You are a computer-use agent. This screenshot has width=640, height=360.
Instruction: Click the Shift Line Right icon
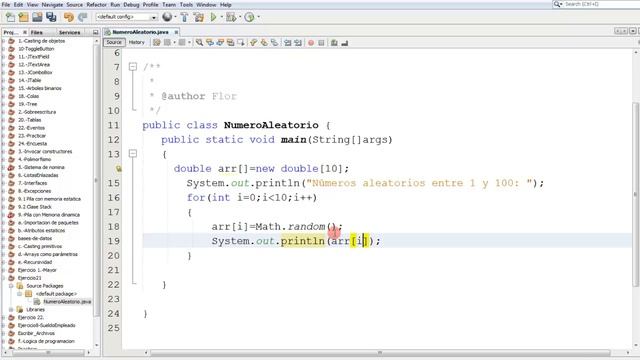point(298,42)
